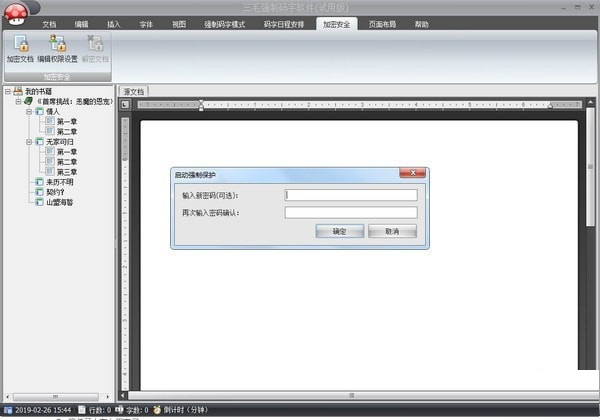Viewport: 600px width, 420px height.
Task: Click the document horizontal scroll left arrow
Action: coord(123,395)
